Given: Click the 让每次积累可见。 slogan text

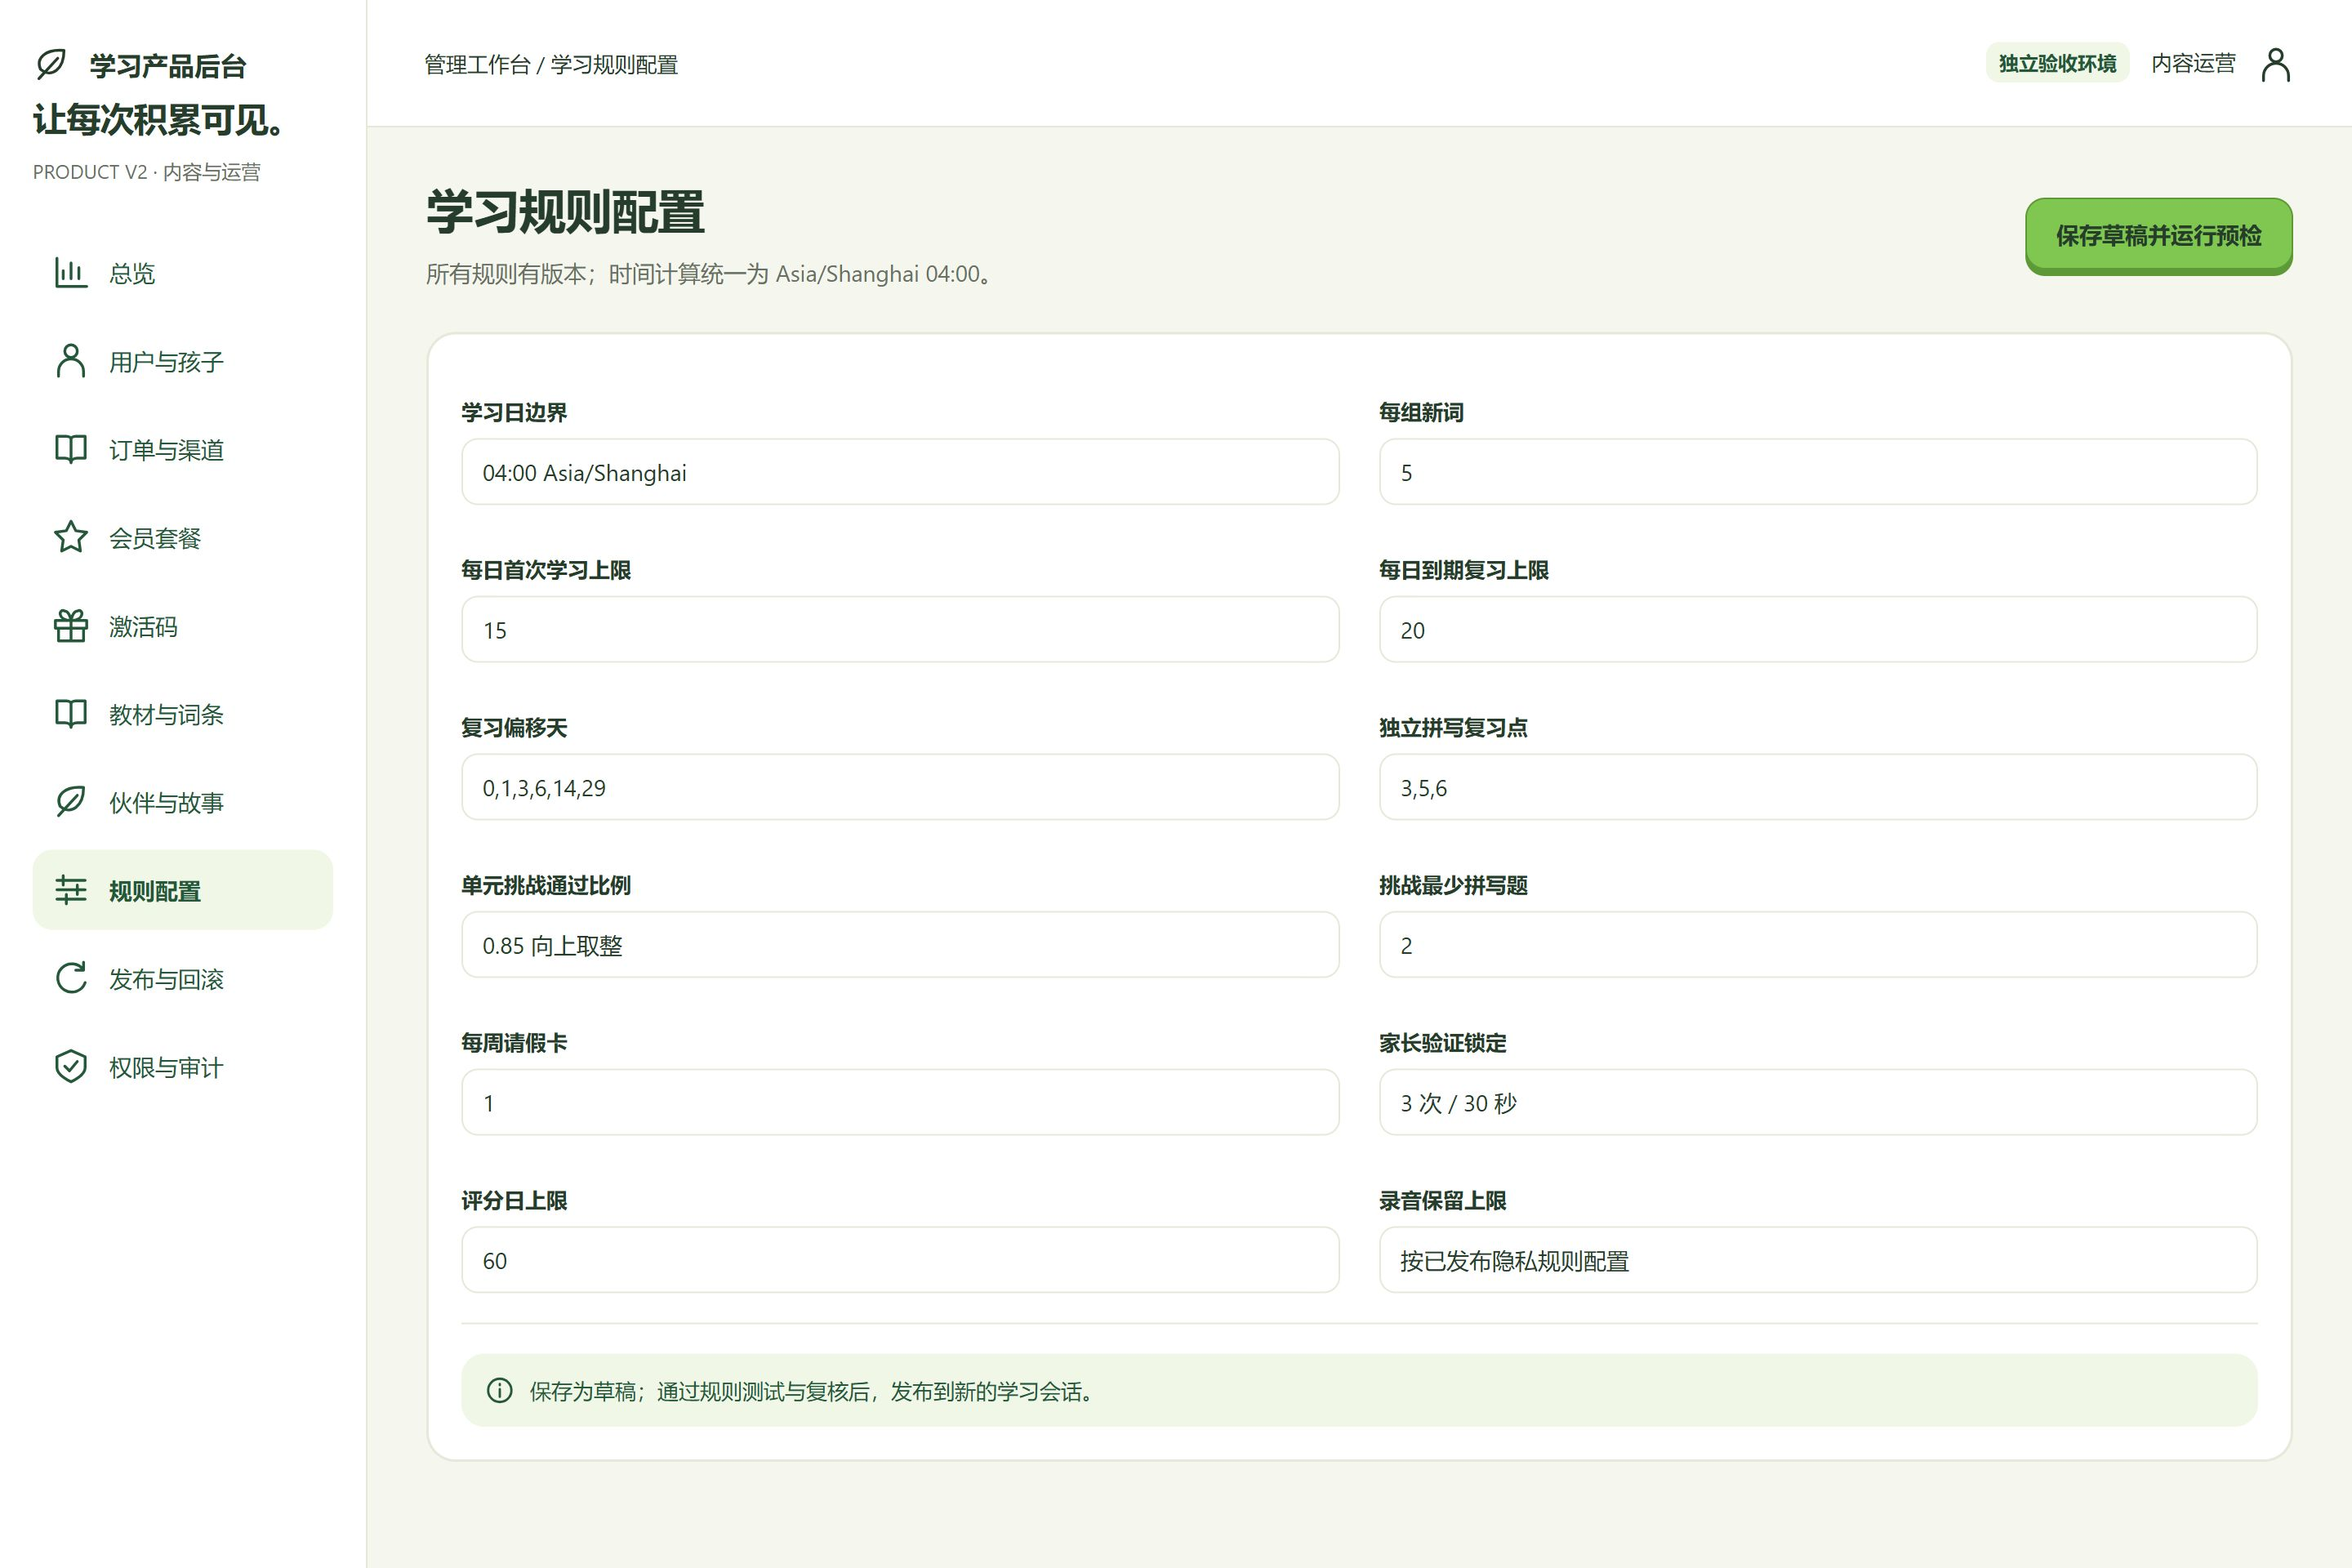Looking at the screenshot, I should pyautogui.click(x=160, y=120).
